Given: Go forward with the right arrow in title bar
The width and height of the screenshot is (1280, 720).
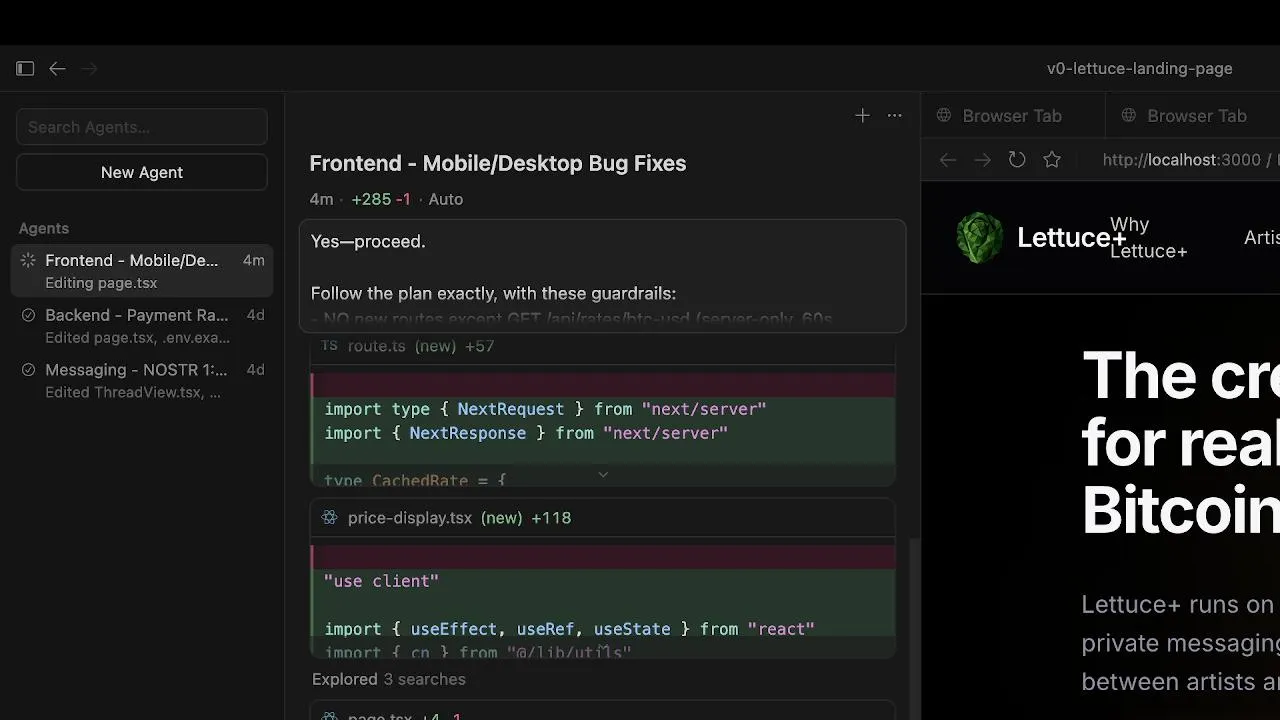Looking at the screenshot, I should pos(90,68).
